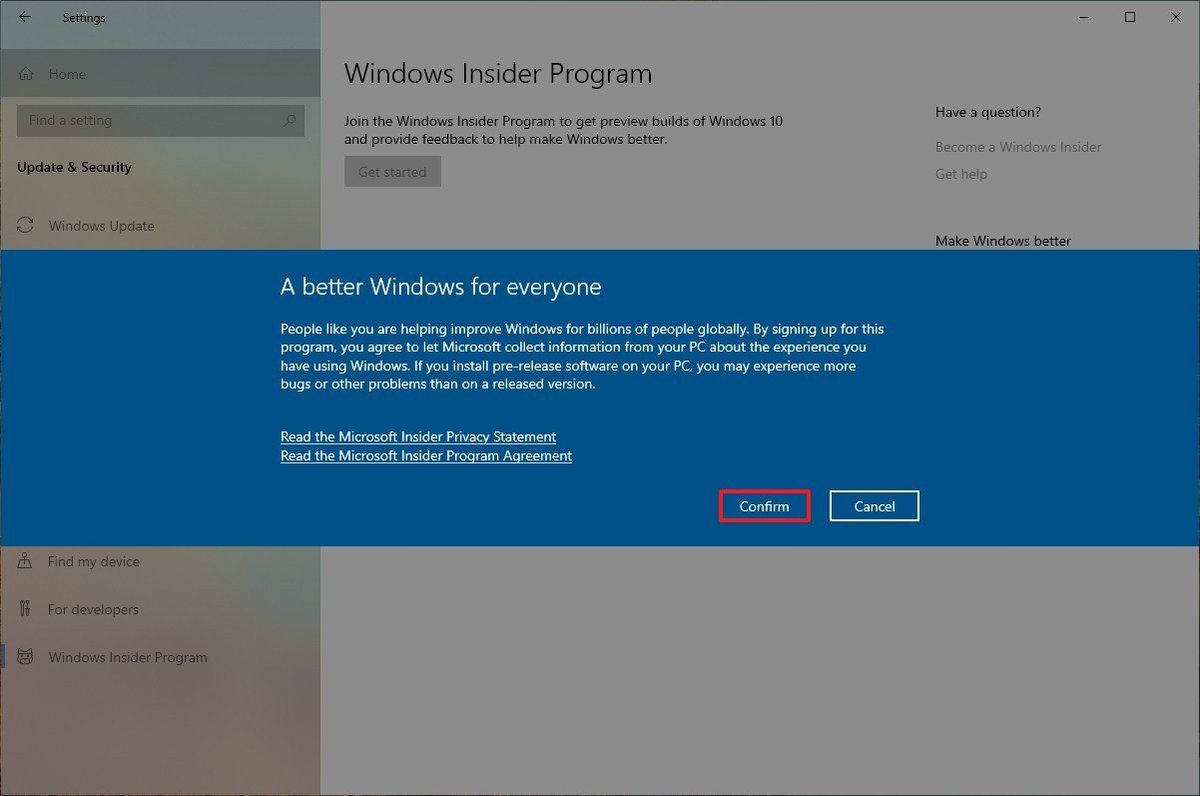This screenshot has width=1200, height=796.
Task: Click the Get help link
Action: (961, 173)
